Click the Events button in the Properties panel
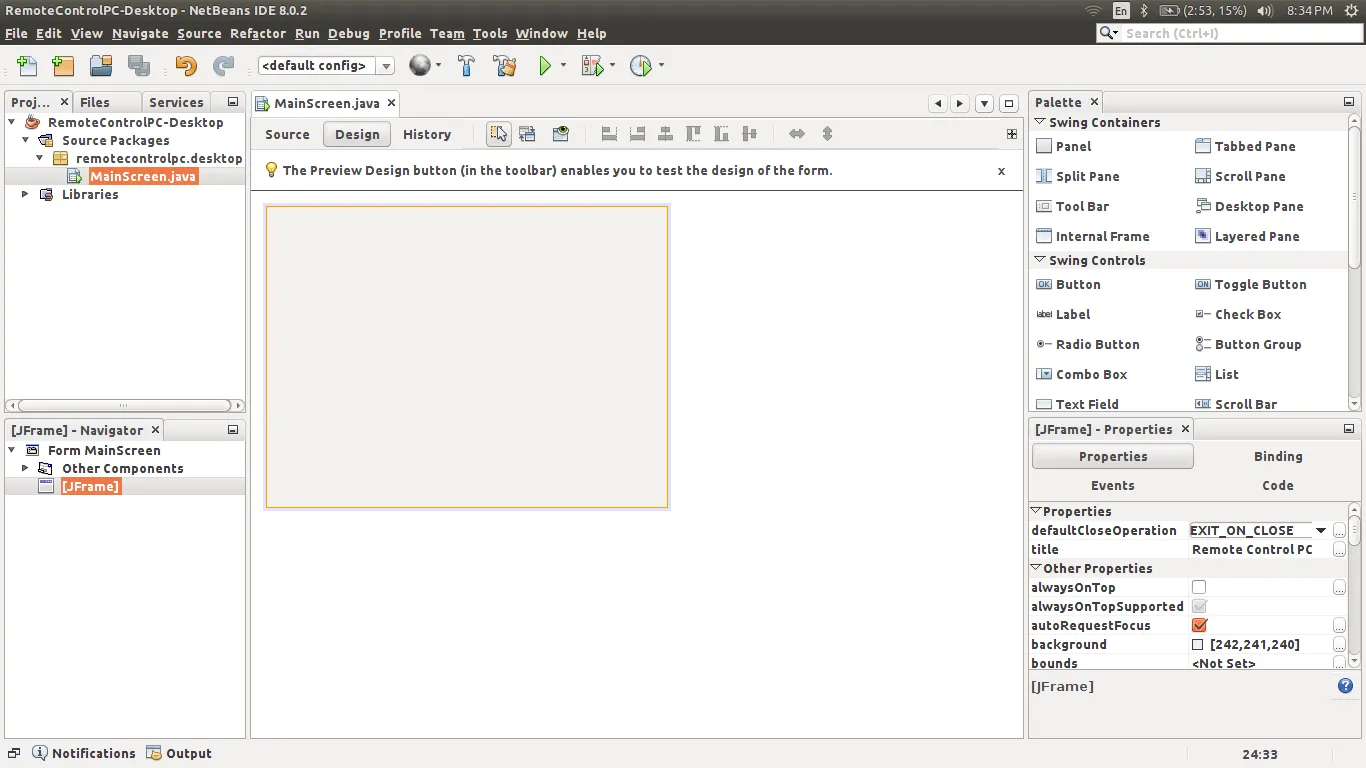This screenshot has width=1366, height=768. tap(1113, 485)
